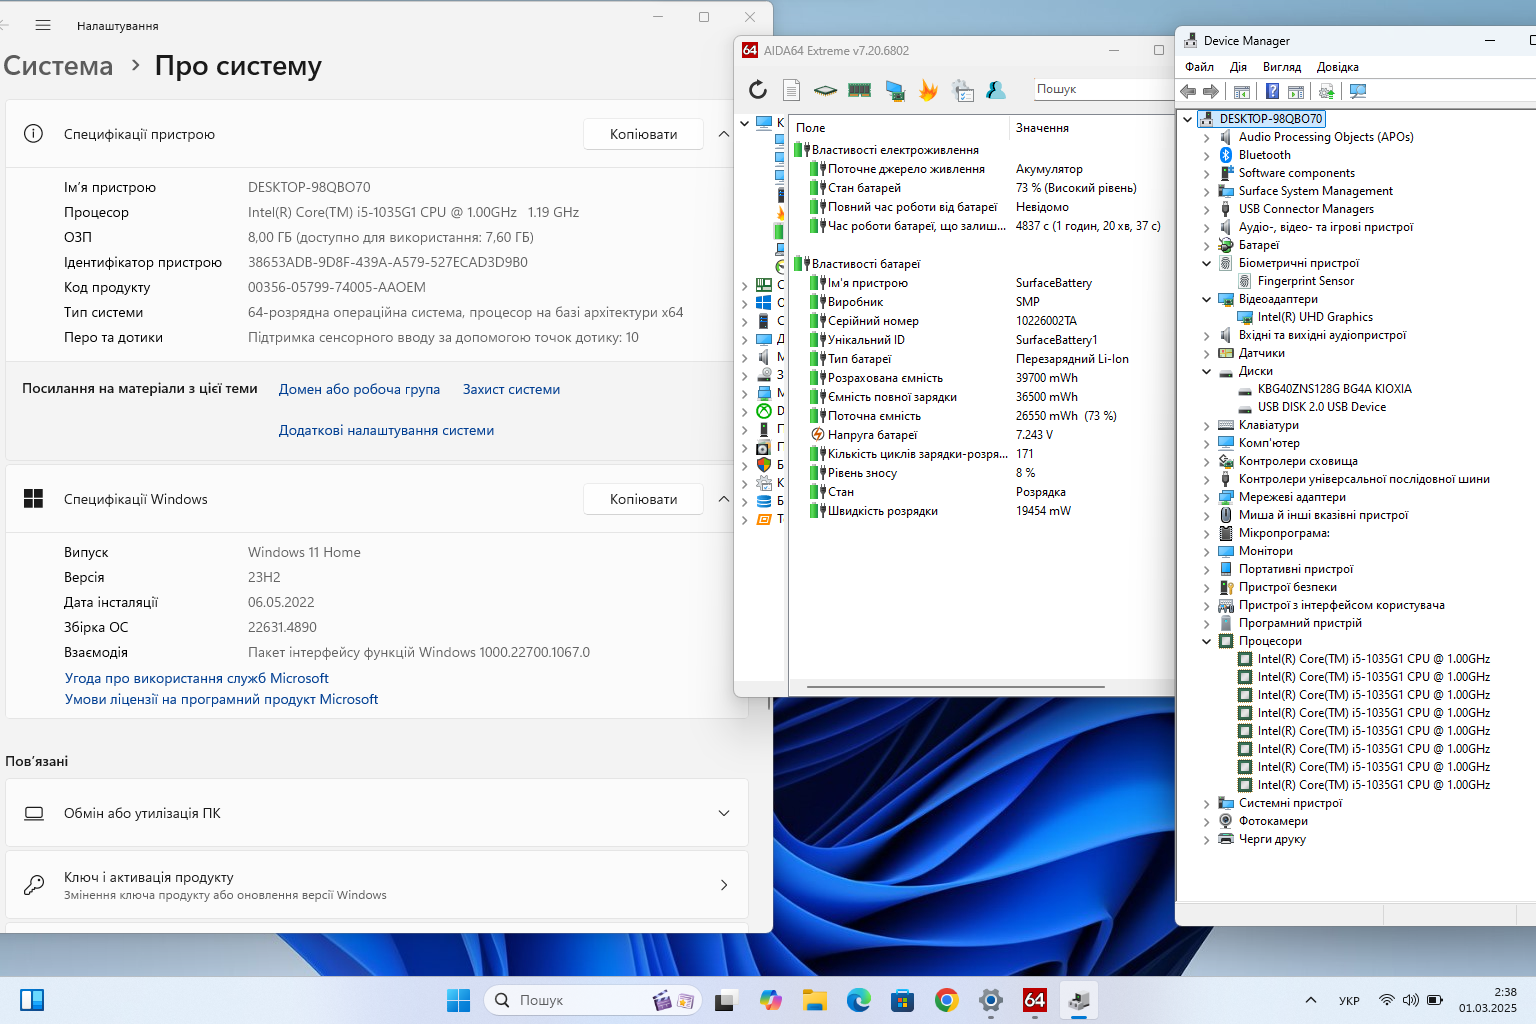
Task: Open Windows Start menu on taskbar
Action: point(458,1000)
